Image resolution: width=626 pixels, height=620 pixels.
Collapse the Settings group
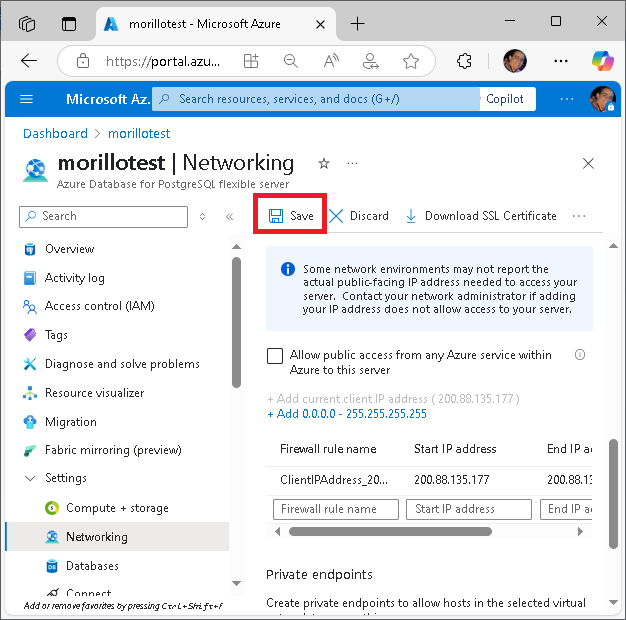pos(30,478)
